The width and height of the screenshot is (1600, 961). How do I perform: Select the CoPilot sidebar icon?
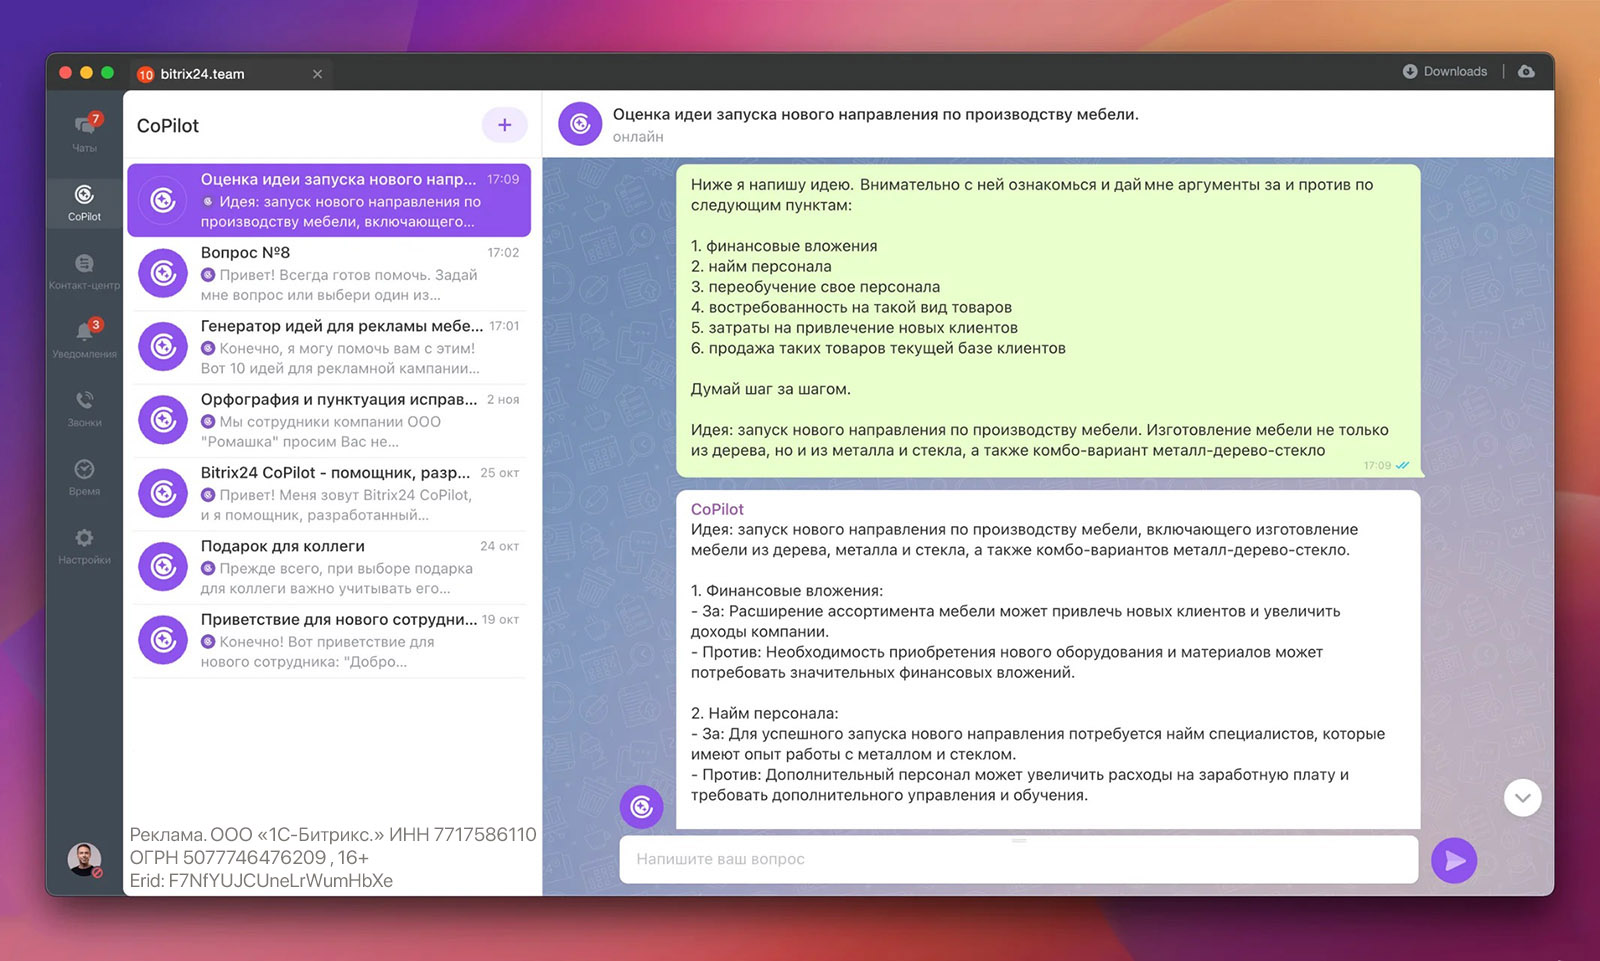(x=85, y=201)
